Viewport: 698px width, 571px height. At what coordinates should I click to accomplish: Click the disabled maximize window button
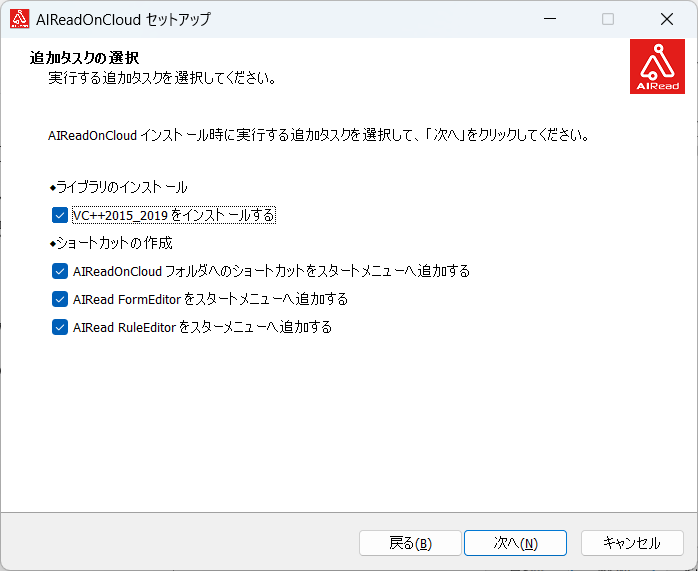(608, 19)
